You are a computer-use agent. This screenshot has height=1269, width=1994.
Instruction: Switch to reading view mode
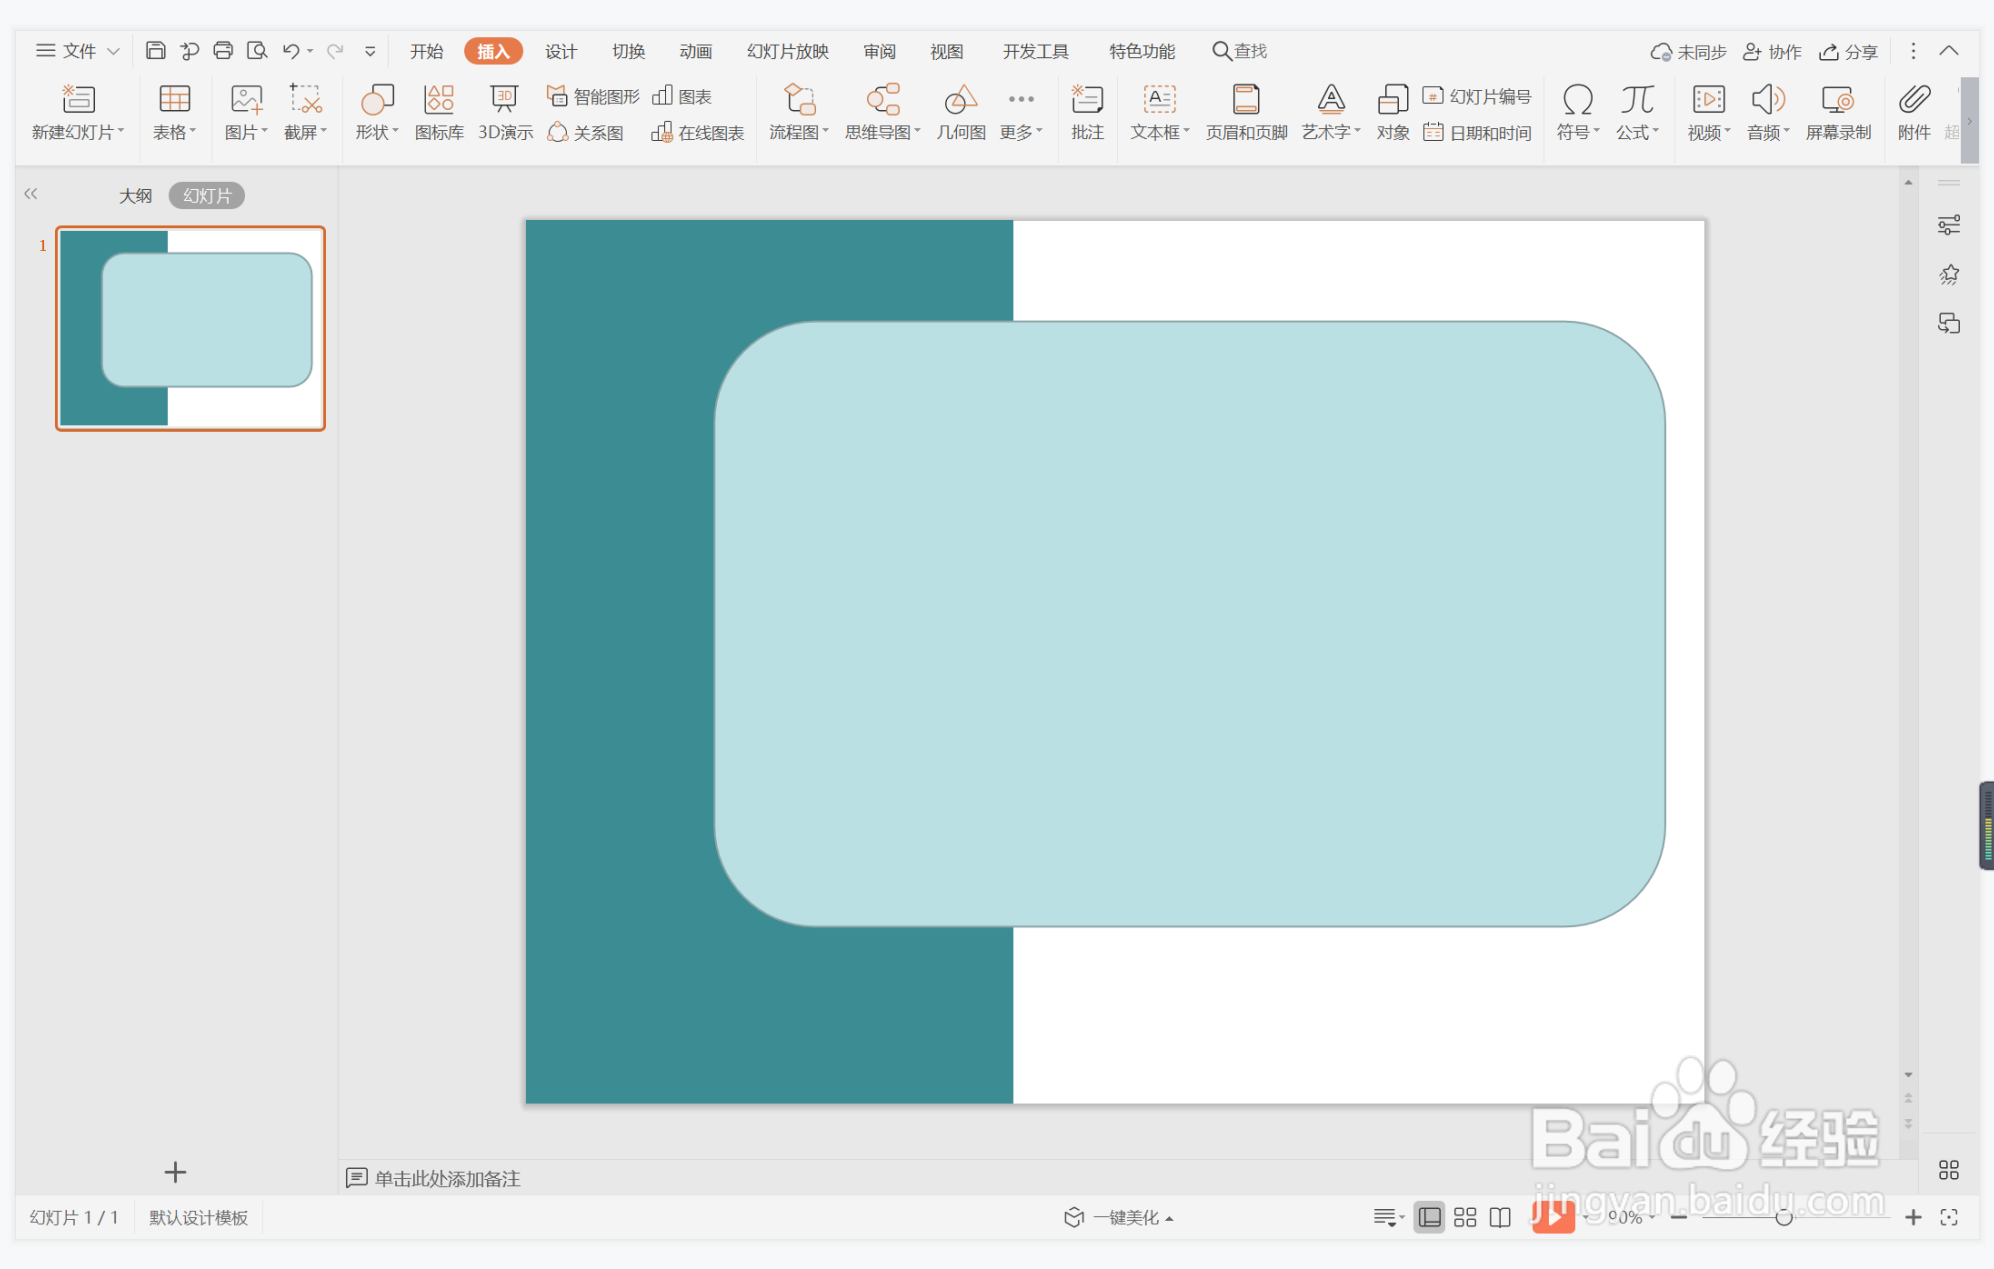(x=1500, y=1217)
